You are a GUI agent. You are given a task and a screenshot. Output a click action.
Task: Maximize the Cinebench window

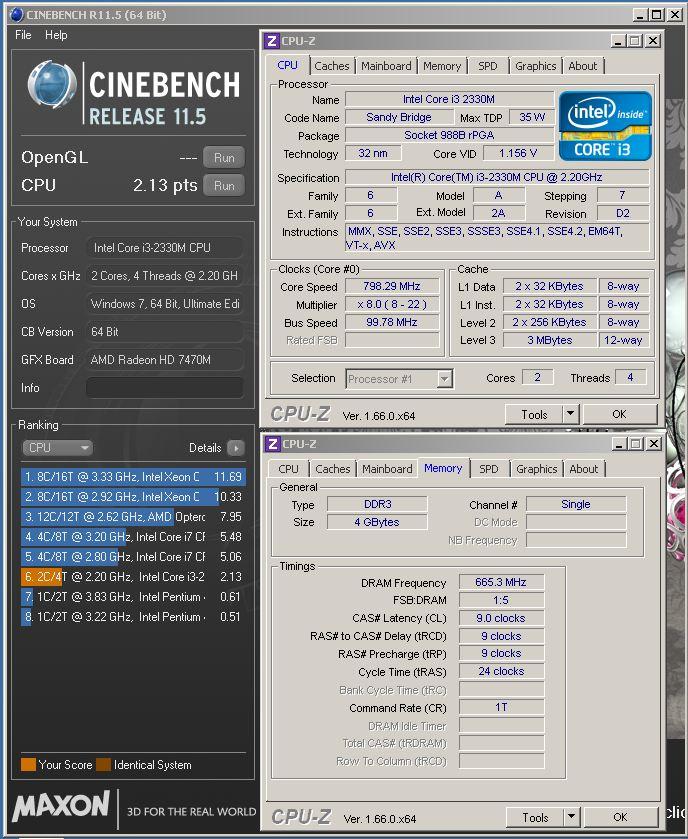(656, 15)
